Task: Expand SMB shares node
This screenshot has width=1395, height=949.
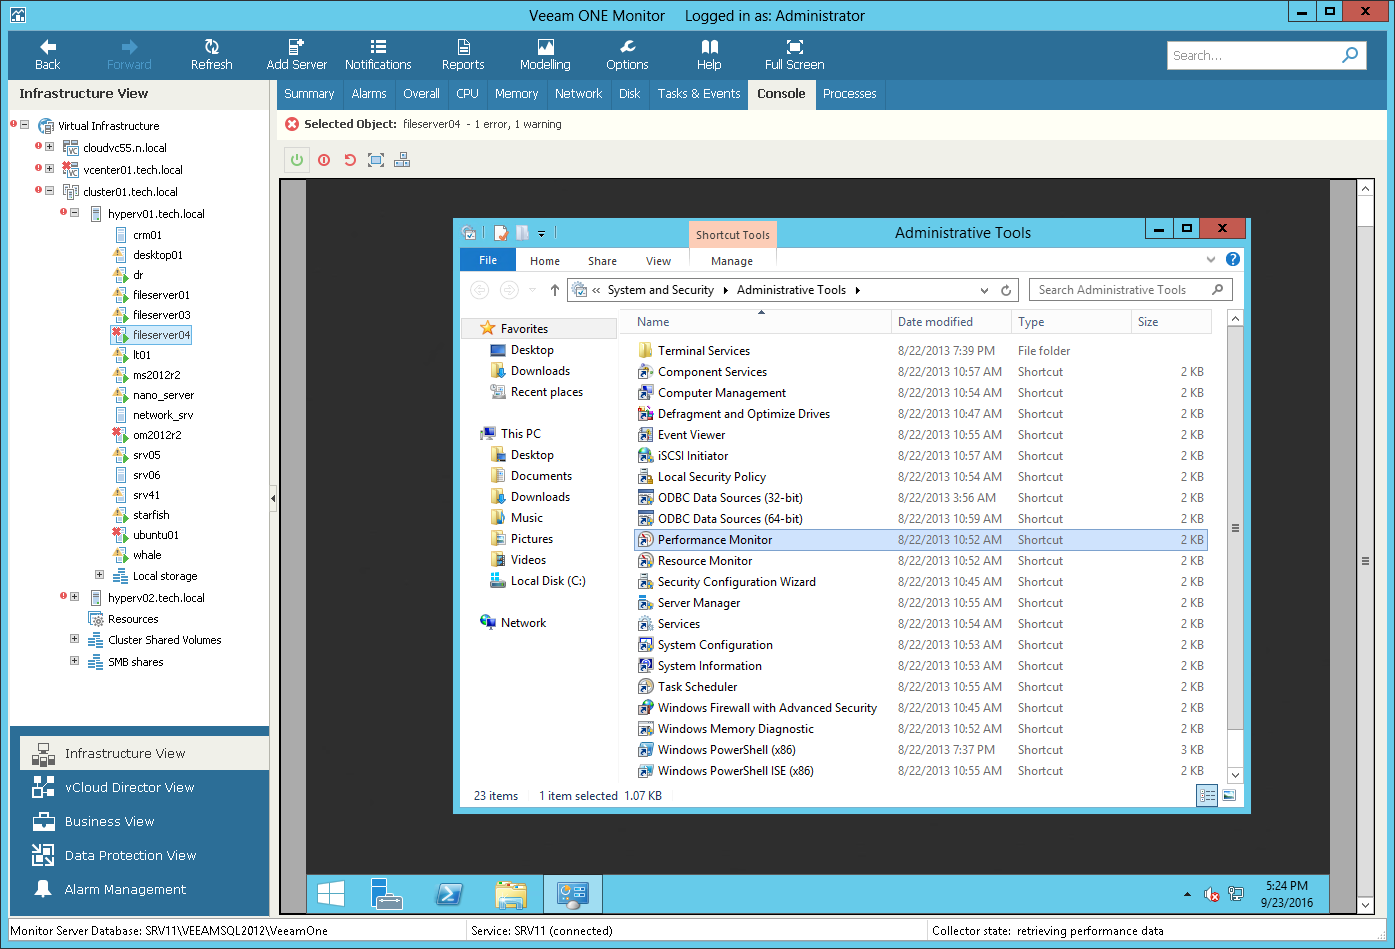Action: pyautogui.click(x=74, y=661)
